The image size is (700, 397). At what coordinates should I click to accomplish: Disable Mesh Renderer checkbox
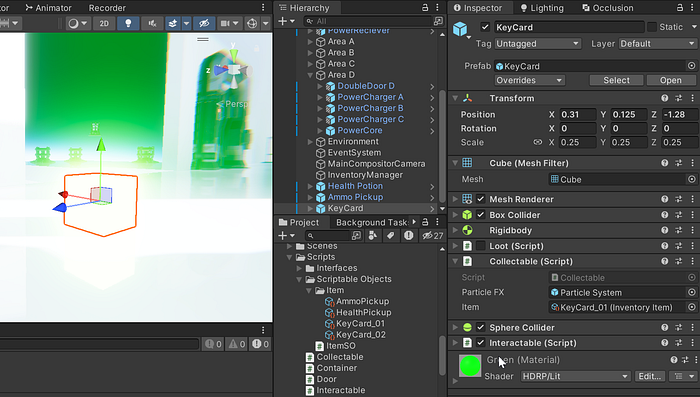pyautogui.click(x=480, y=199)
